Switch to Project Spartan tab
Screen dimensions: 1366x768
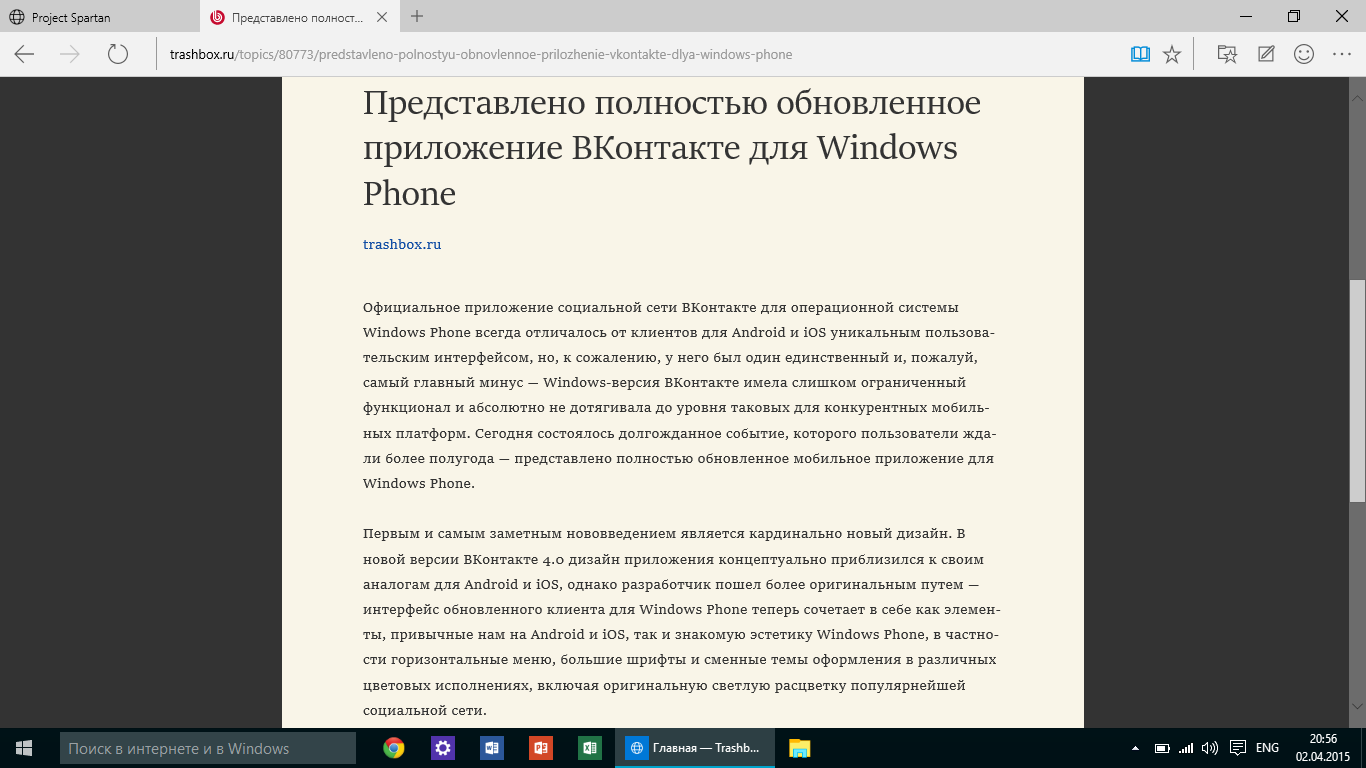click(100, 17)
